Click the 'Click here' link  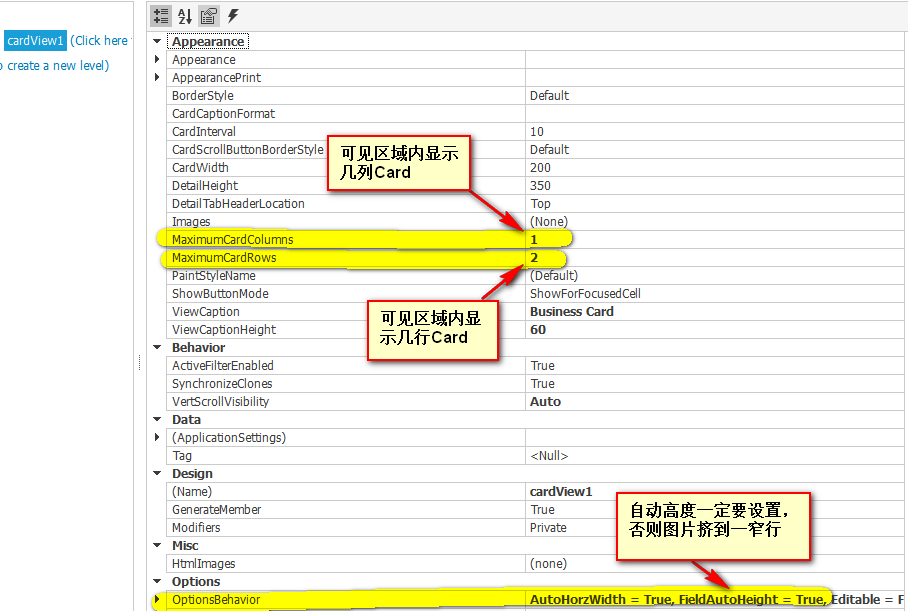[99, 41]
